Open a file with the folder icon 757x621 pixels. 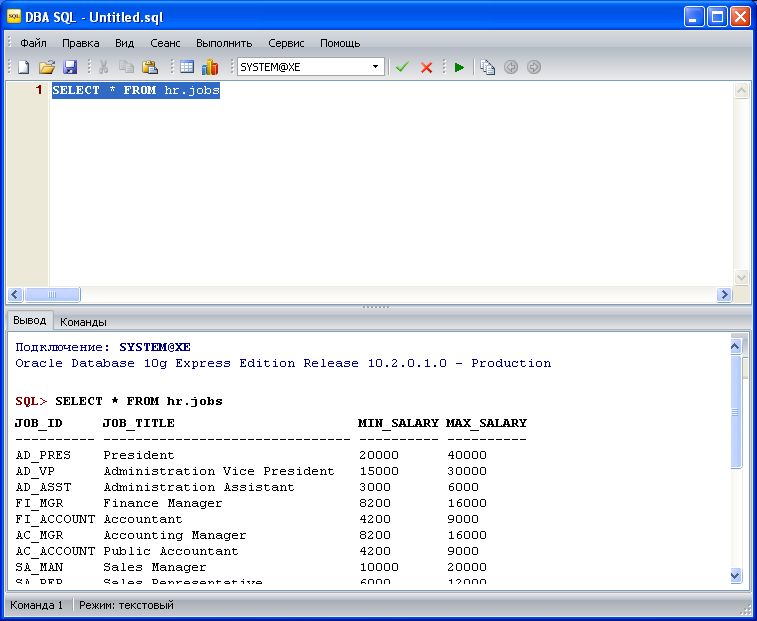click(x=46, y=67)
